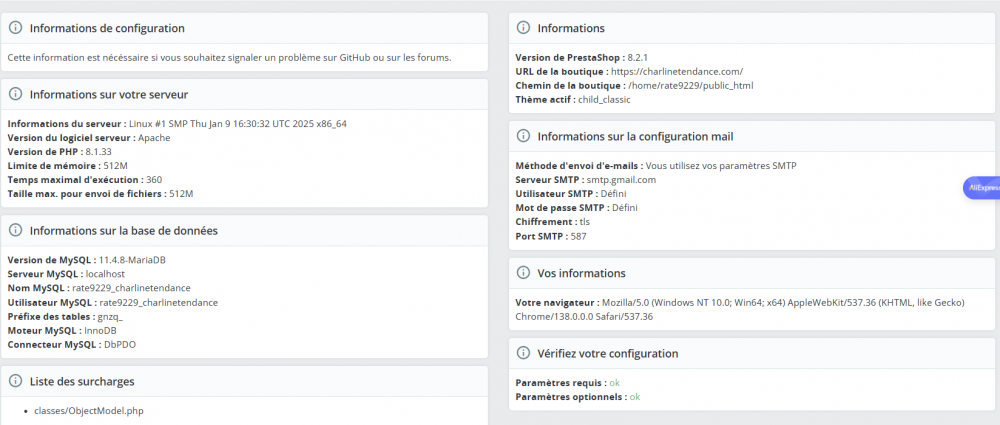Select the classes/ObjectModel.php override entry
Image resolution: width=1000 pixels, height=425 pixels.
(x=90, y=411)
